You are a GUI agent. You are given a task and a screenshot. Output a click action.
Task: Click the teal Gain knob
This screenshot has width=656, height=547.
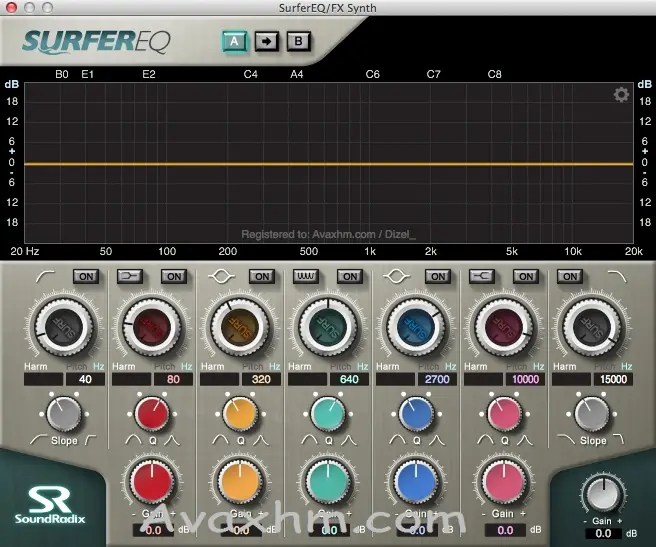click(x=328, y=482)
